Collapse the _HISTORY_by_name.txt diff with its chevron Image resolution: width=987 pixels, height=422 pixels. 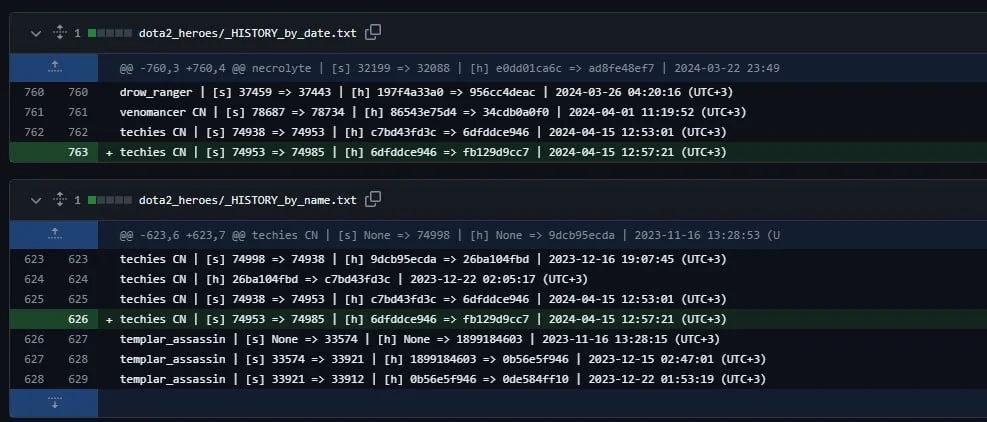pyautogui.click(x=36, y=200)
